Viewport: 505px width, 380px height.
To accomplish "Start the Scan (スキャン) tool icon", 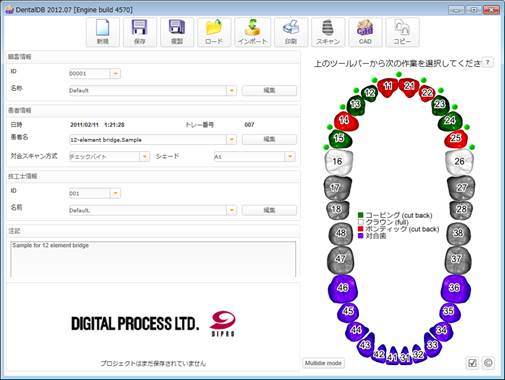I will point(328,32).
